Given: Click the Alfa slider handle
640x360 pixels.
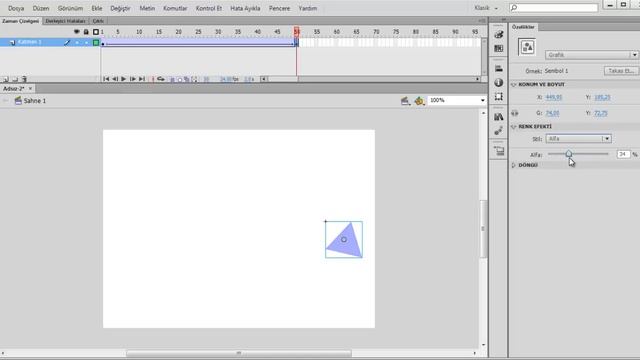Looking at the screenshot, I should 569,153.
